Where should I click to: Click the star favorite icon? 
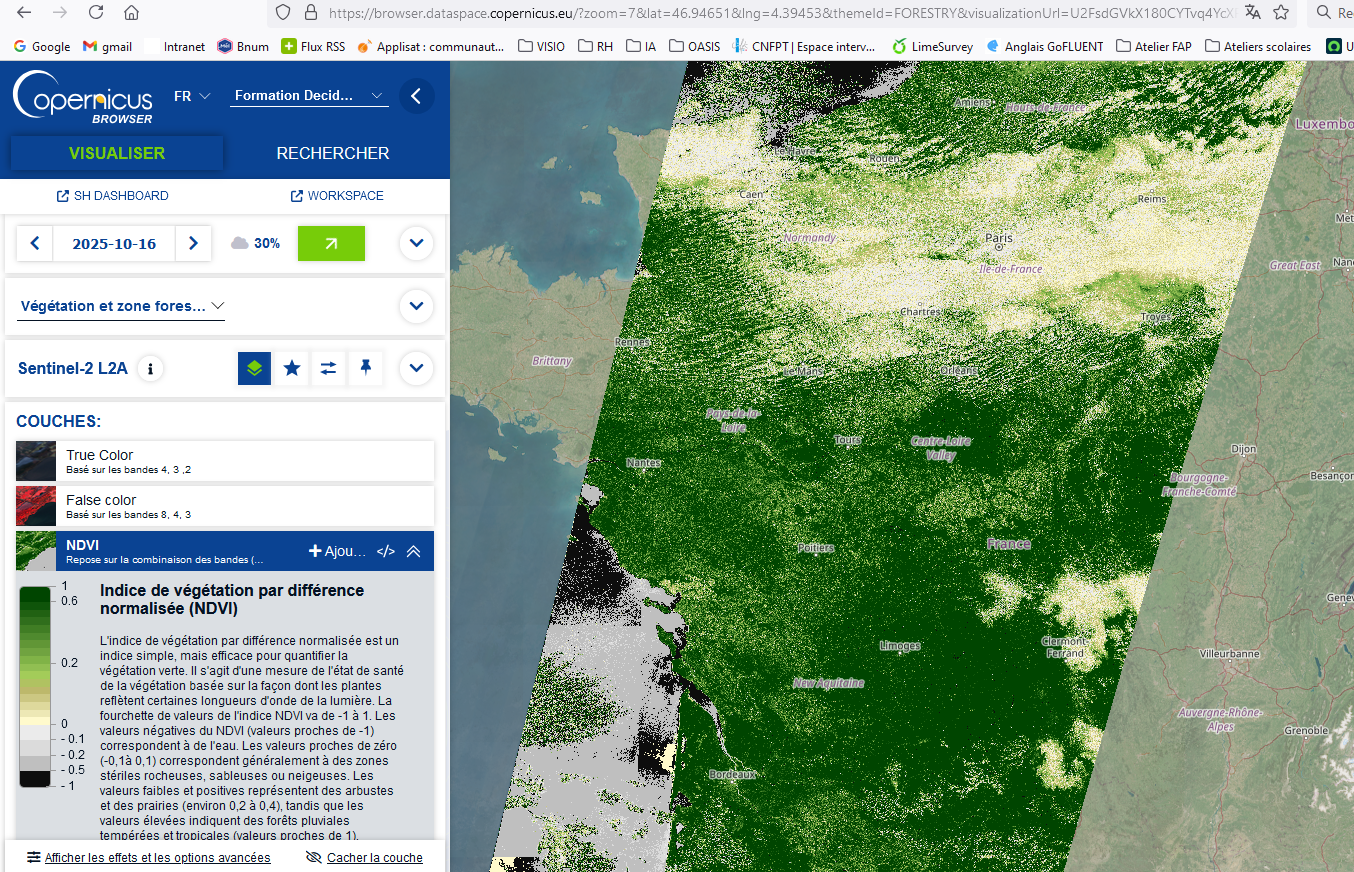291,368
